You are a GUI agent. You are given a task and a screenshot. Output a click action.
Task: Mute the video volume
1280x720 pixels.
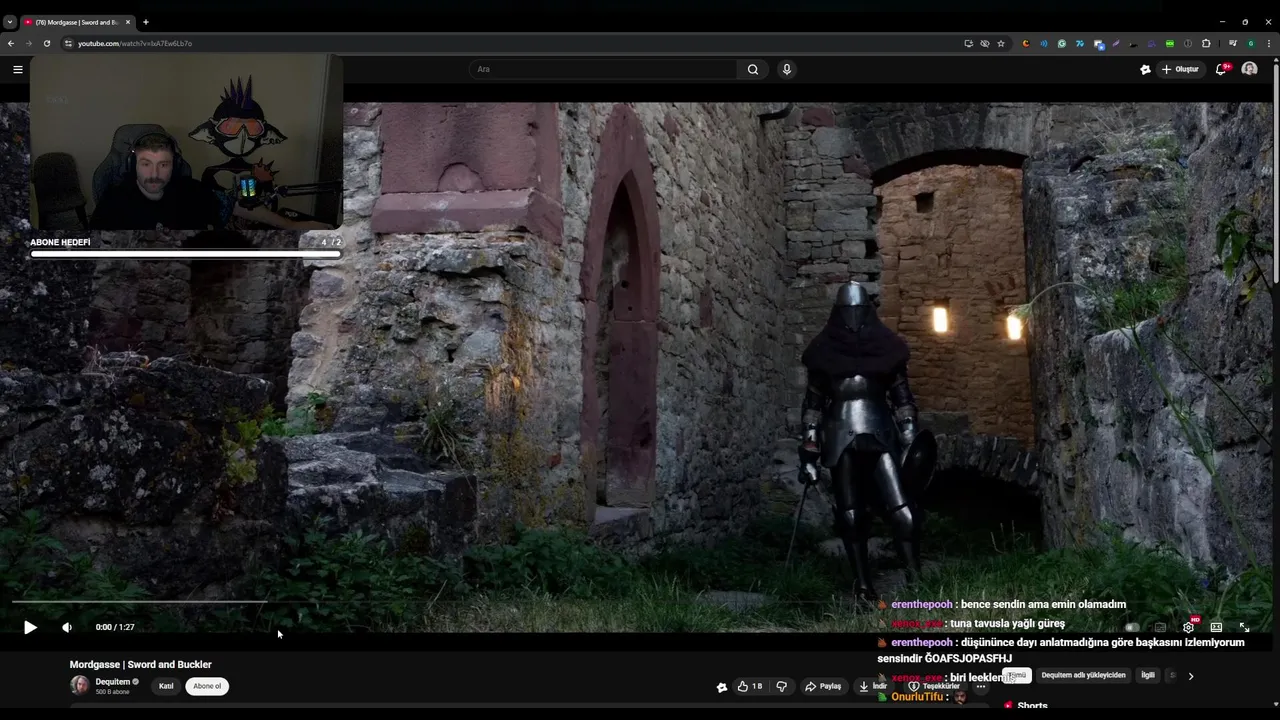pos(67,627)
